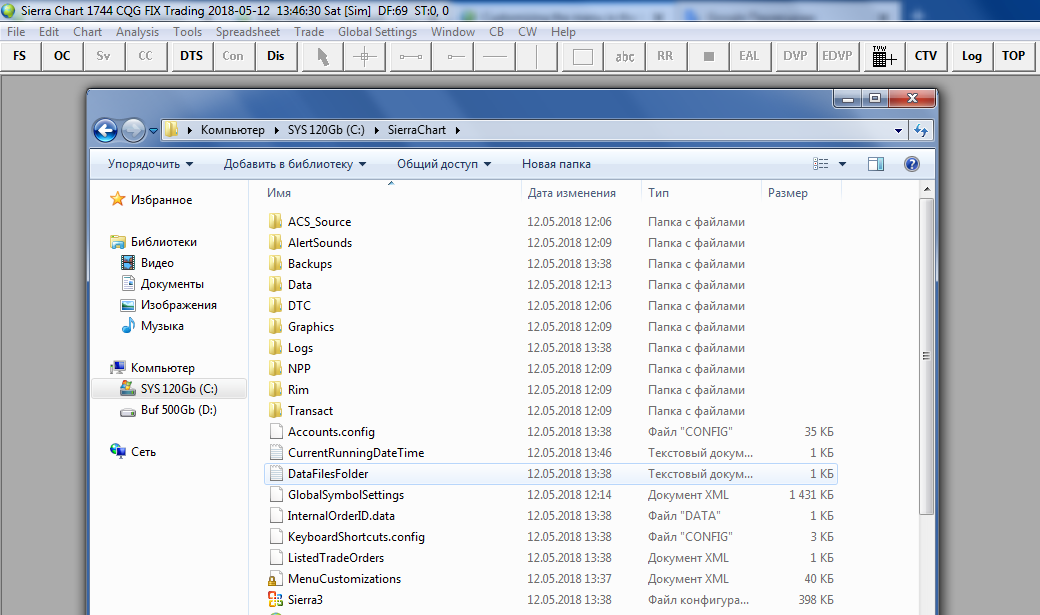Change view with the view mode icon
This screenshot has height=615, width=1040.
(820, 164)
